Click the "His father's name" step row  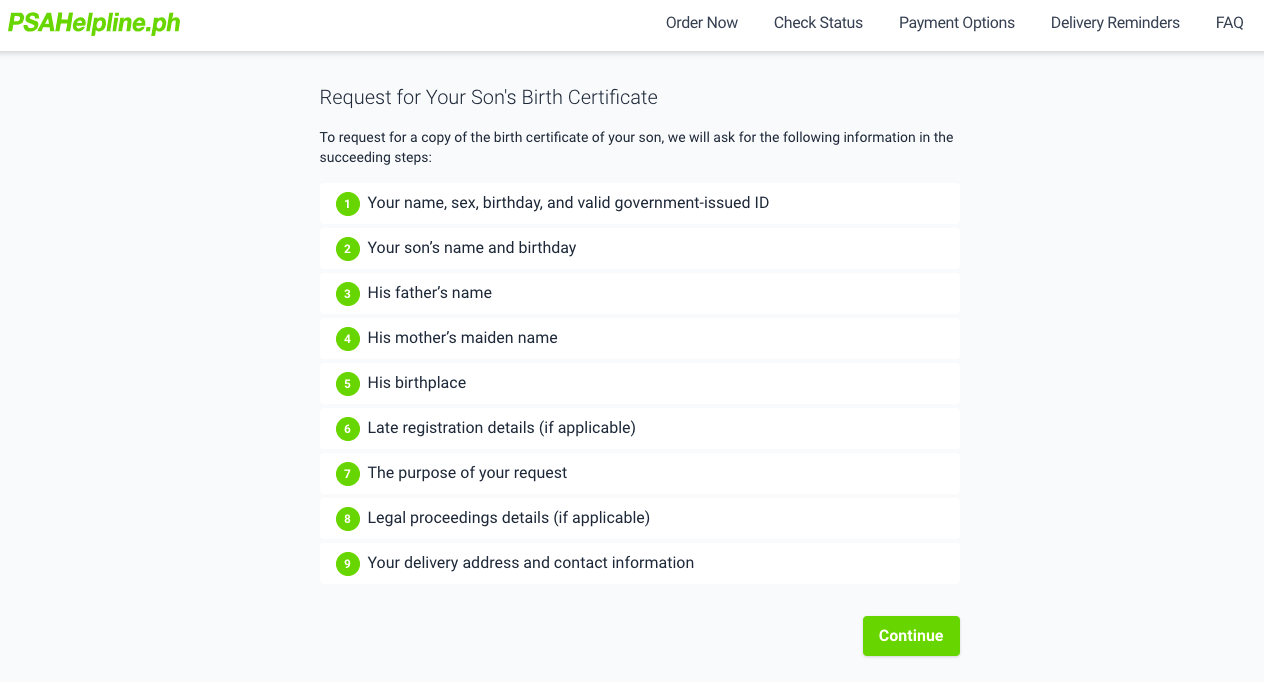[640, 294]
